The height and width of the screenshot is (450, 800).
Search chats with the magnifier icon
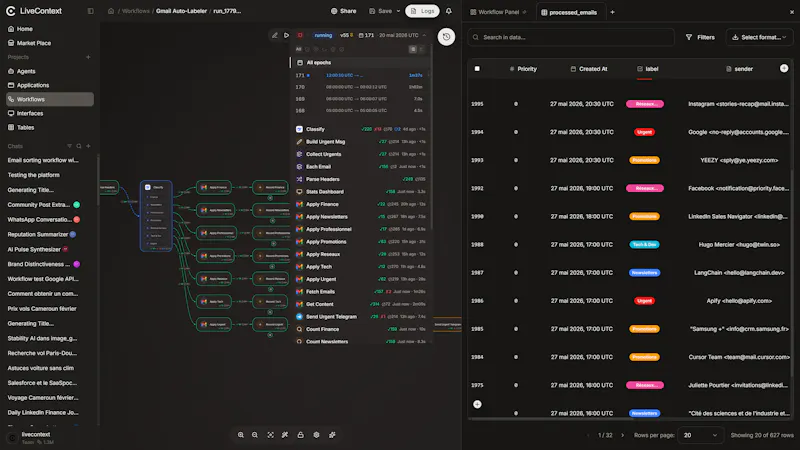coord(79,146)
